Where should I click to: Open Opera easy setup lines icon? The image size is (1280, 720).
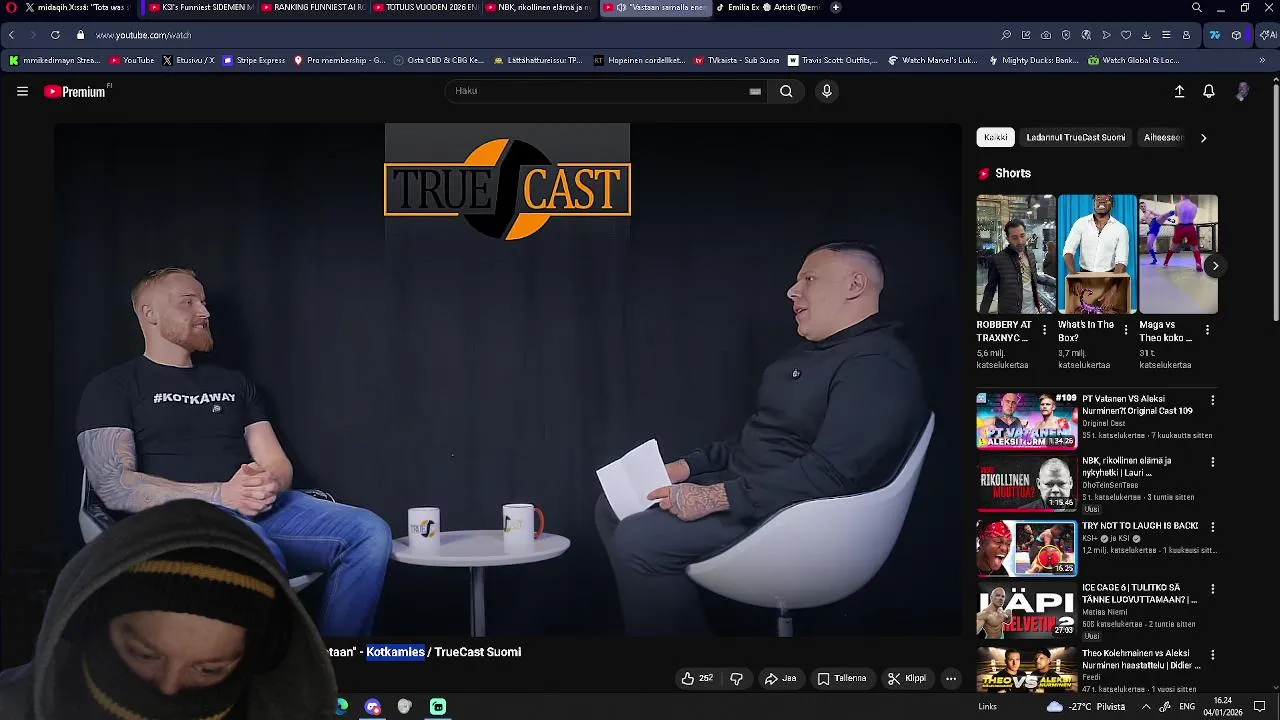1166,35
